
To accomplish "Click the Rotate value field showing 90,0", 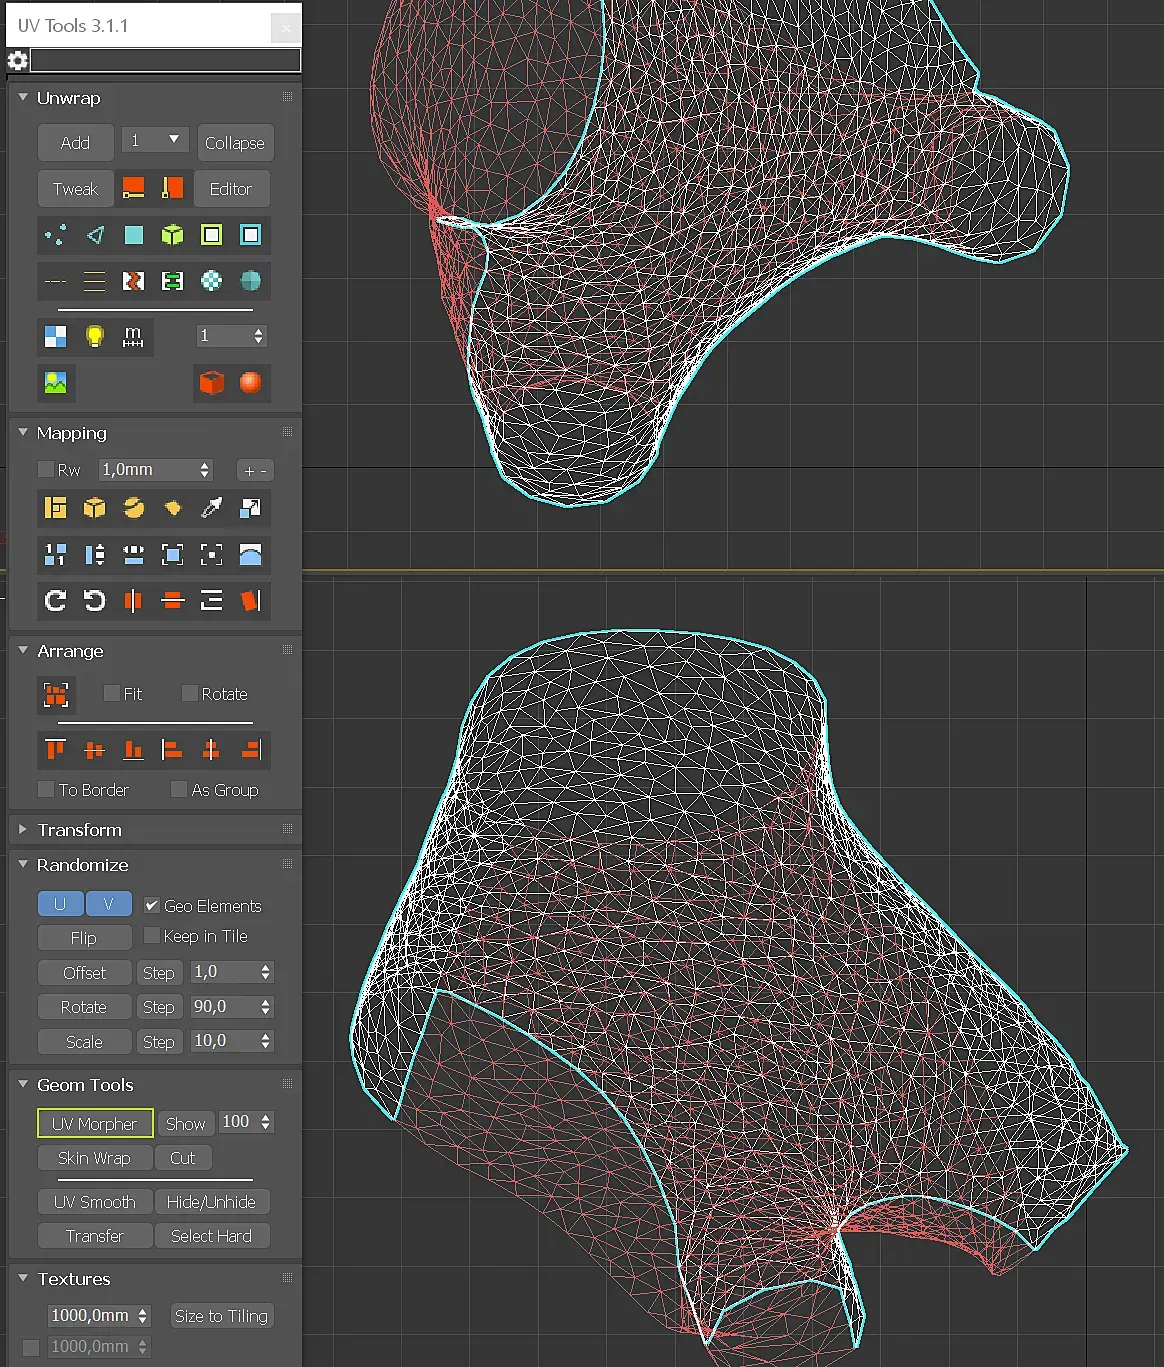I will (x=224, y=1007).
